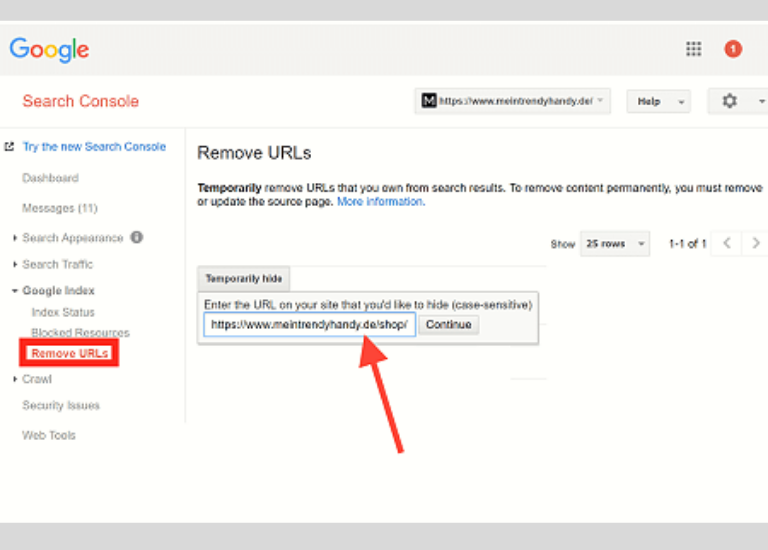This screenshot has height=550, width=768.
Task: Click the Continue button
Action: [448, 325]
